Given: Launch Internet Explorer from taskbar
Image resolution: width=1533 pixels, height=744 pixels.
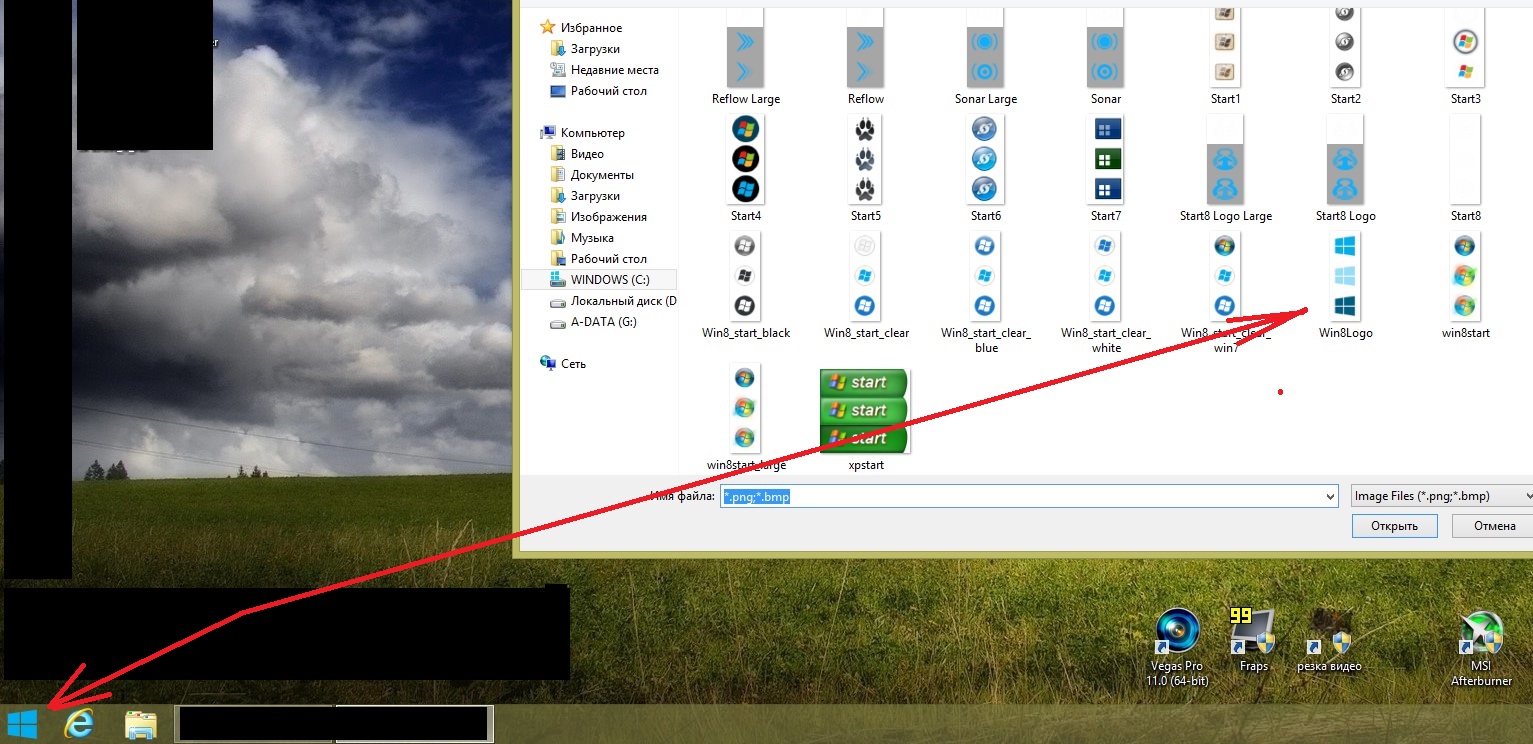Looking at the screenshot, I should (x=79, y=724).
